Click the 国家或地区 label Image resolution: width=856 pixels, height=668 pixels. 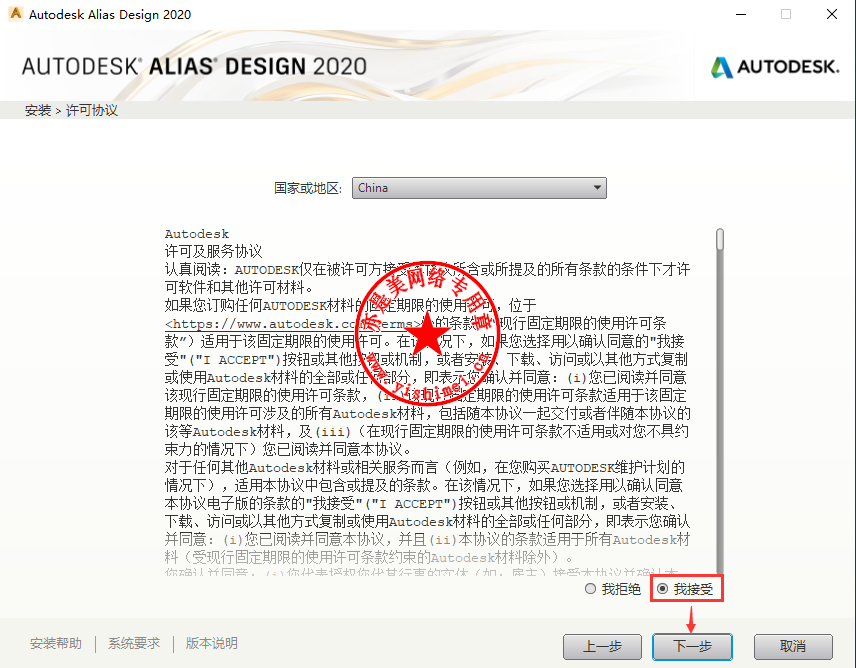(x=307, y=188)
